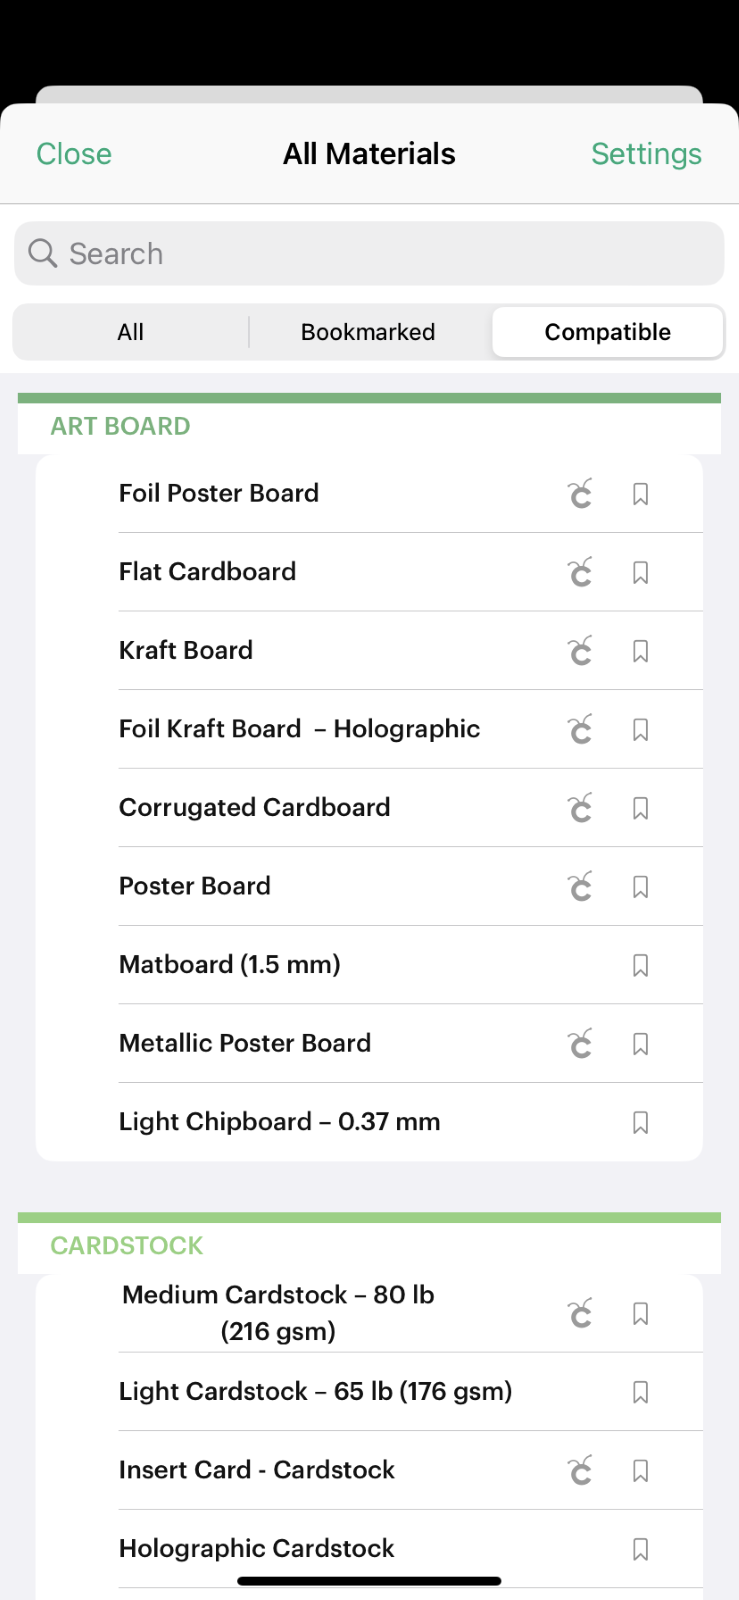Open material Settings

point(646,154)
